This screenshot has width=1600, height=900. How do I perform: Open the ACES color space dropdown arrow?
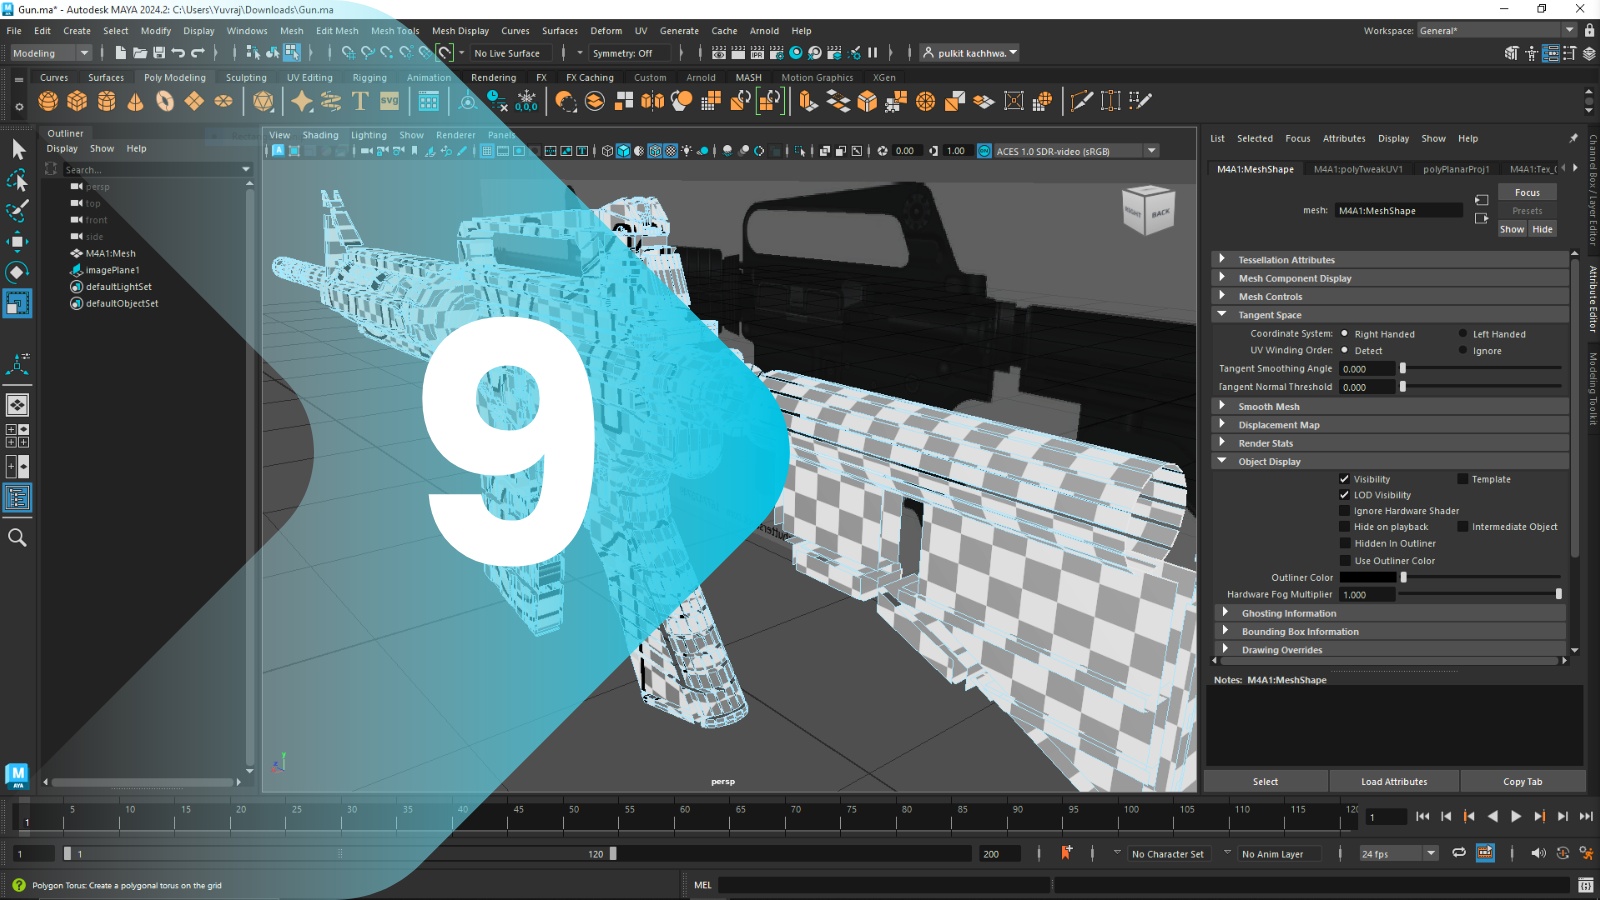pos(1152,151)
